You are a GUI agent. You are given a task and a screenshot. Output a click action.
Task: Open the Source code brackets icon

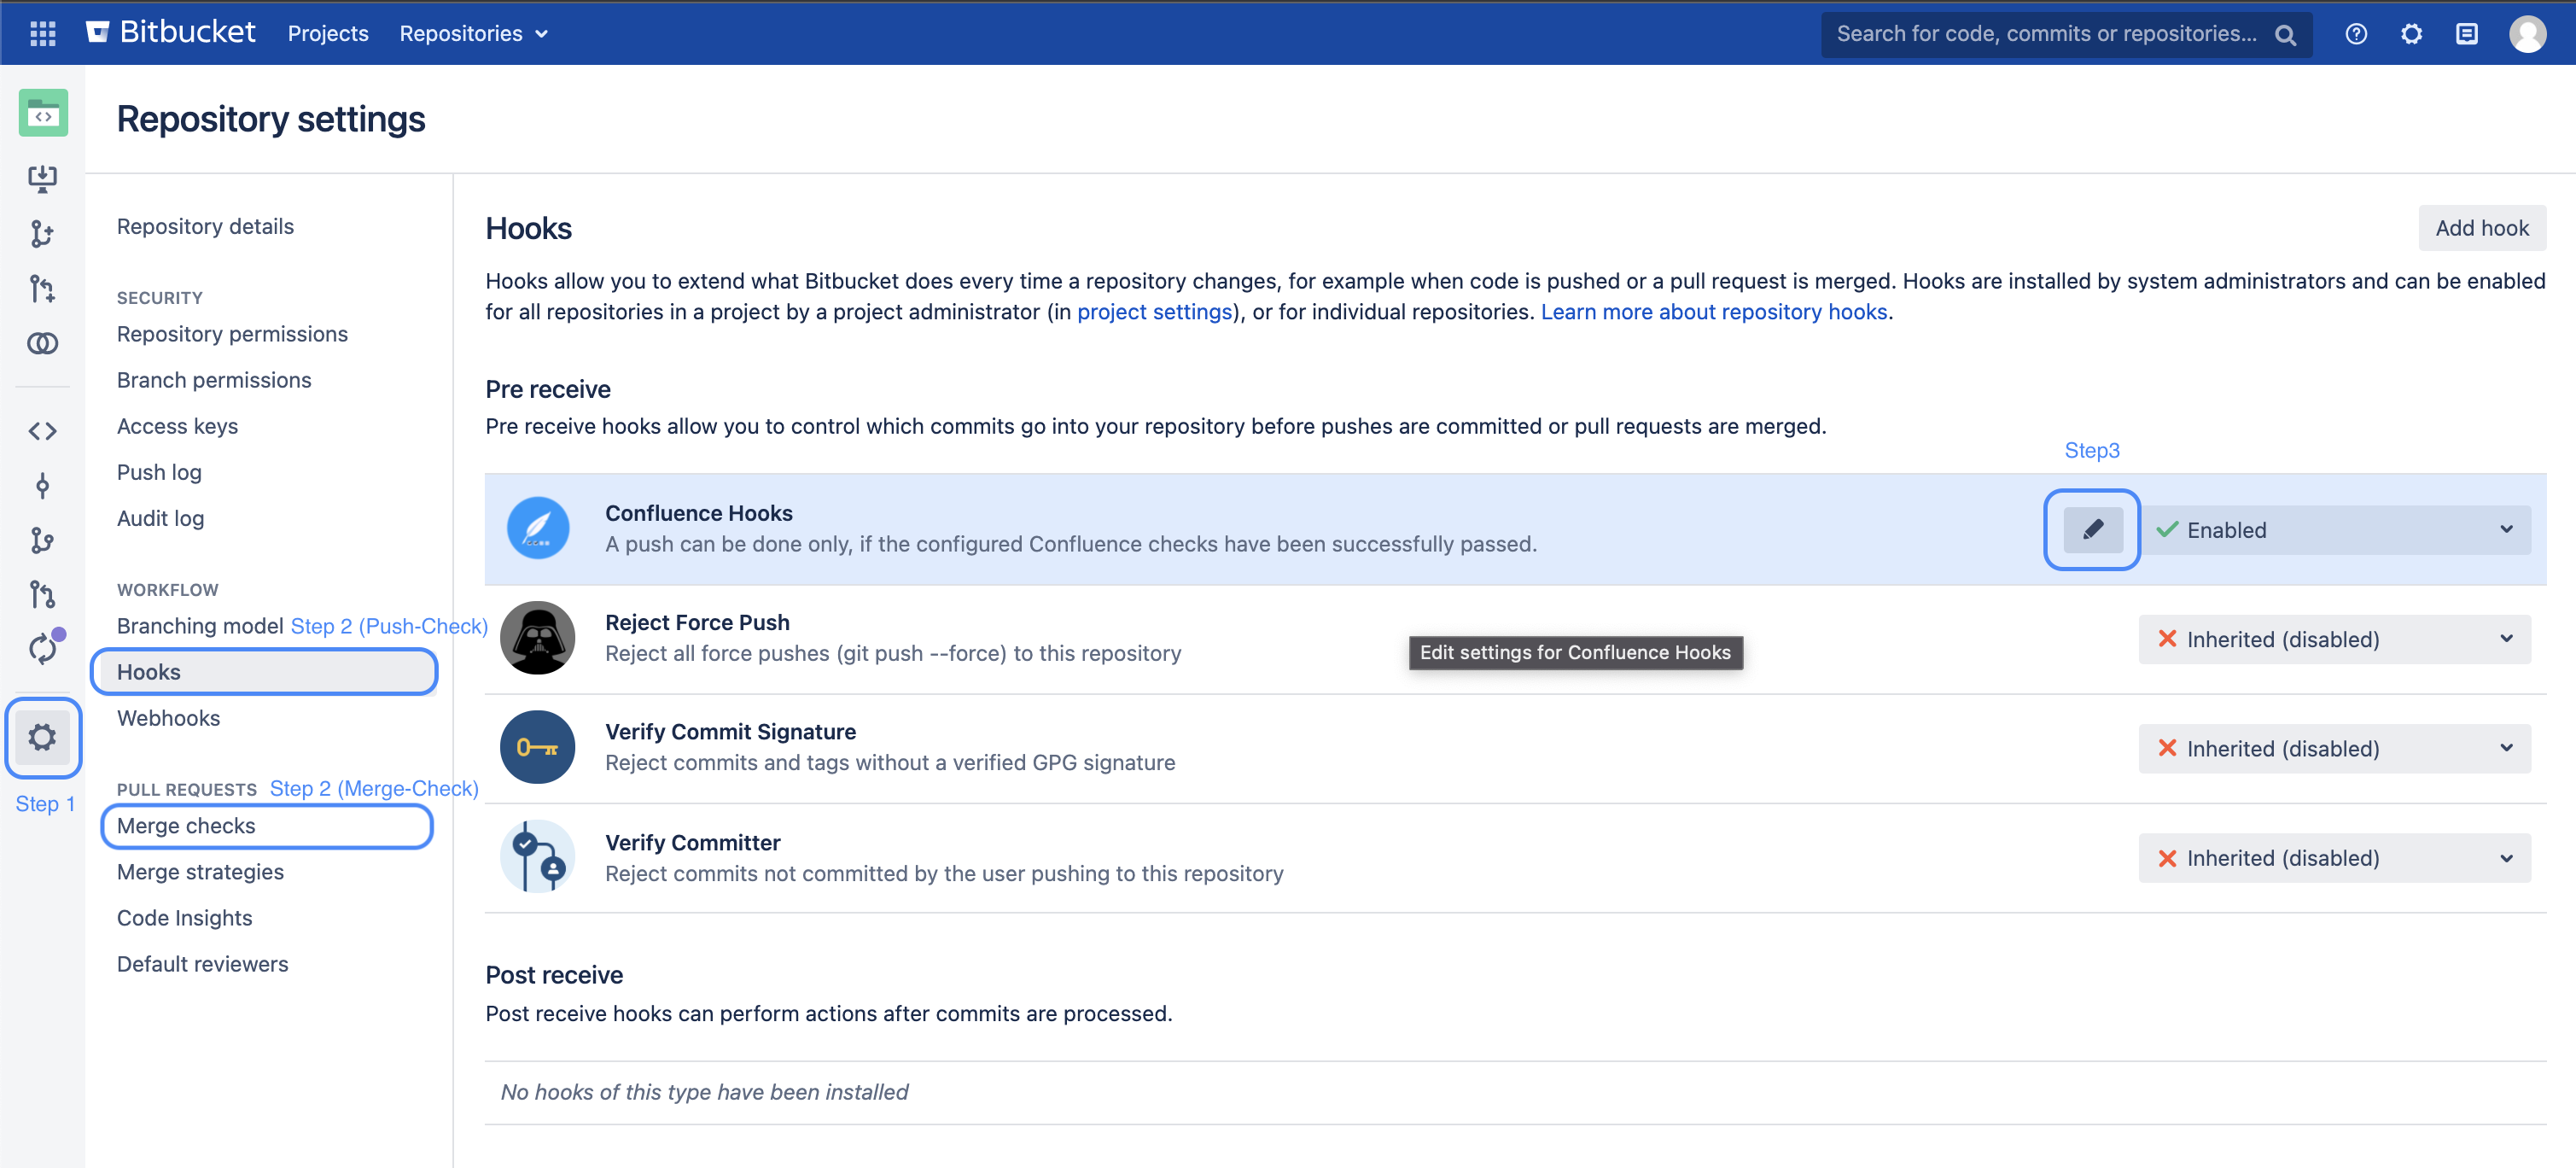tap(42, 431)
